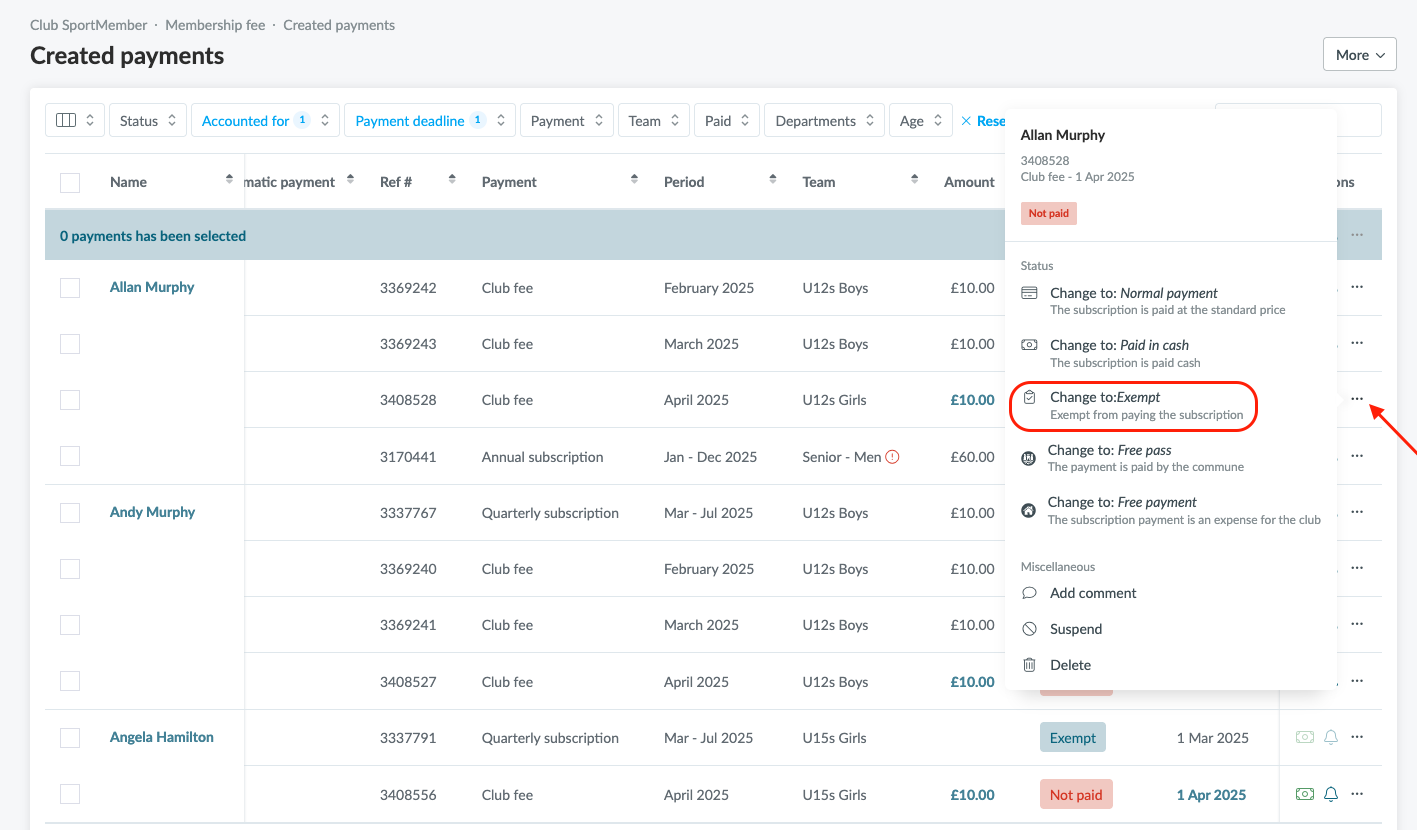Select the checkbox for Andy Murphy's first payment

pos(70,513)
